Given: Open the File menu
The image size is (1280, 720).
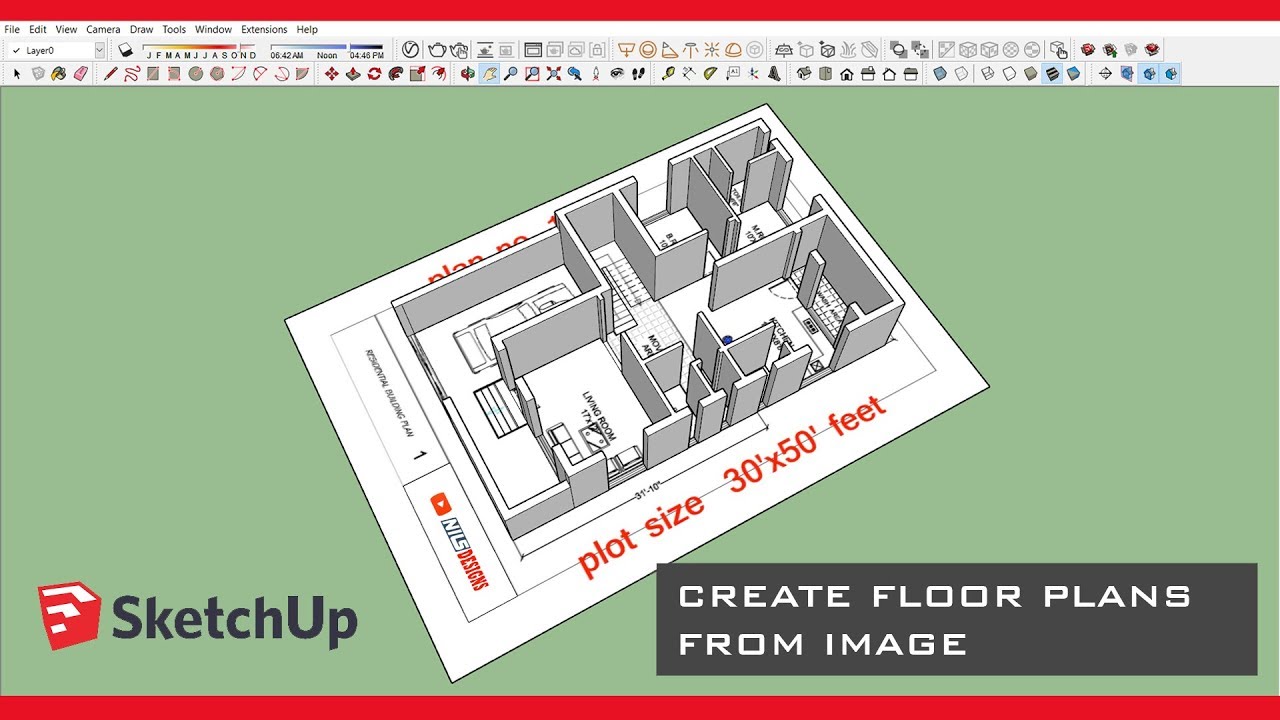Looking at the screenshot, I should click(x=12, y=30).
